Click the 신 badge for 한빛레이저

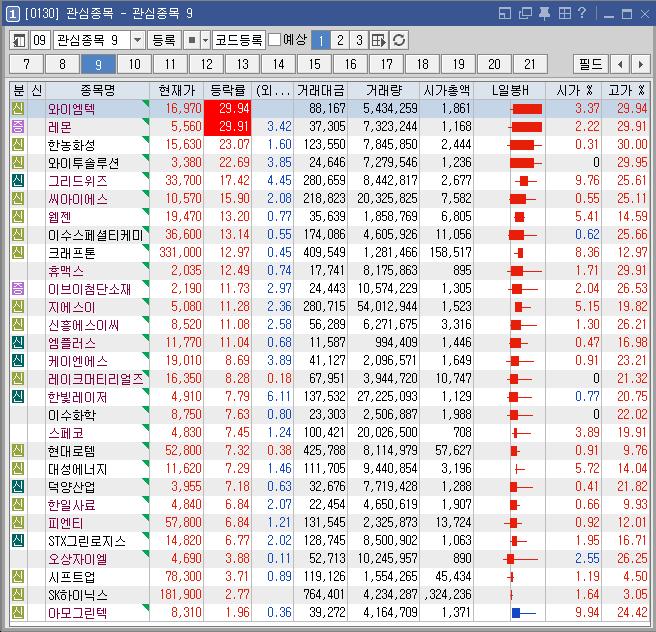[x=18, y=397]
